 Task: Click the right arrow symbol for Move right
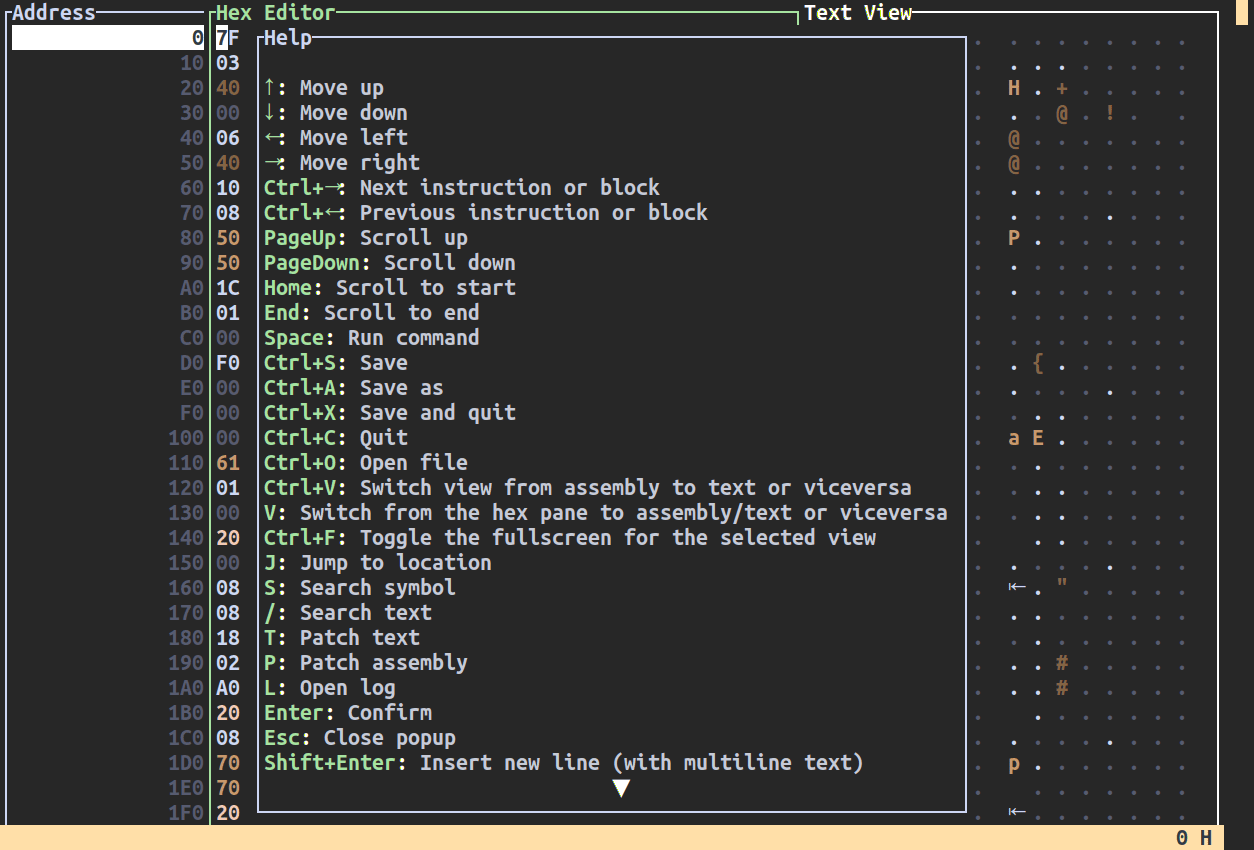pos(272,163)
